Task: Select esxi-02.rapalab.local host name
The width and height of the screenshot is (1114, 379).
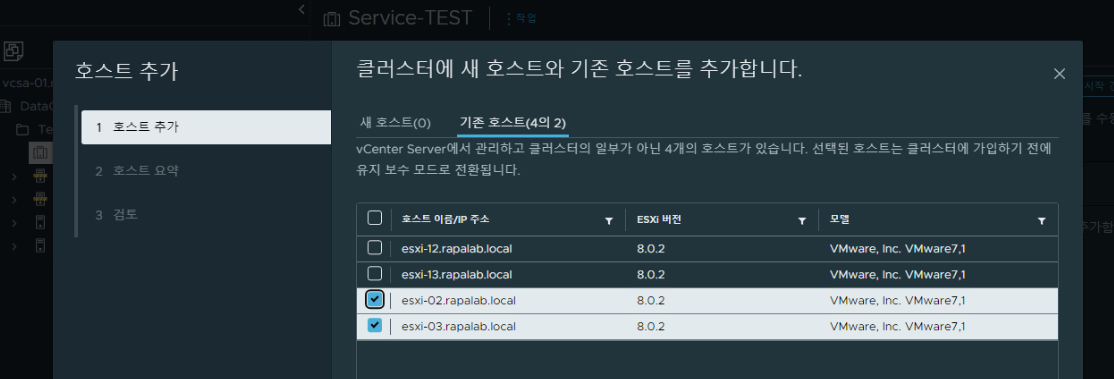Action: [x=458, y=300]
